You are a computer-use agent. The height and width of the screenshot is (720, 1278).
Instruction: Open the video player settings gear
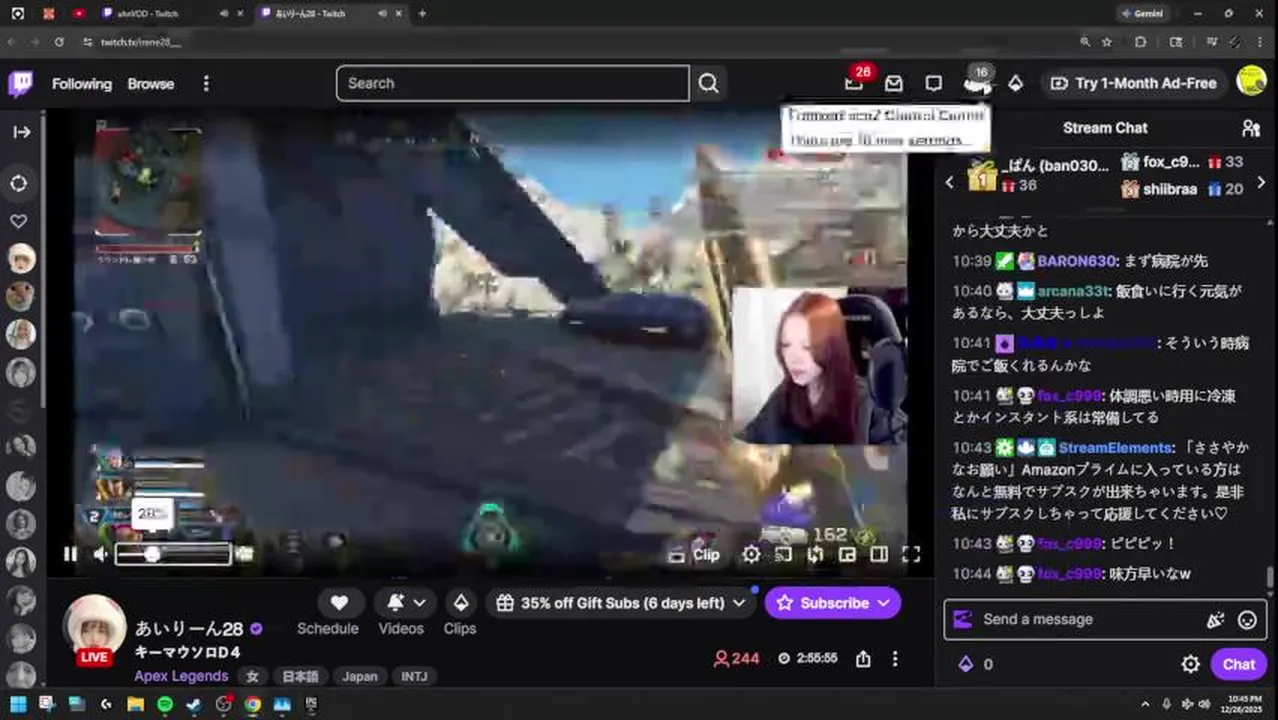(751, 554)
